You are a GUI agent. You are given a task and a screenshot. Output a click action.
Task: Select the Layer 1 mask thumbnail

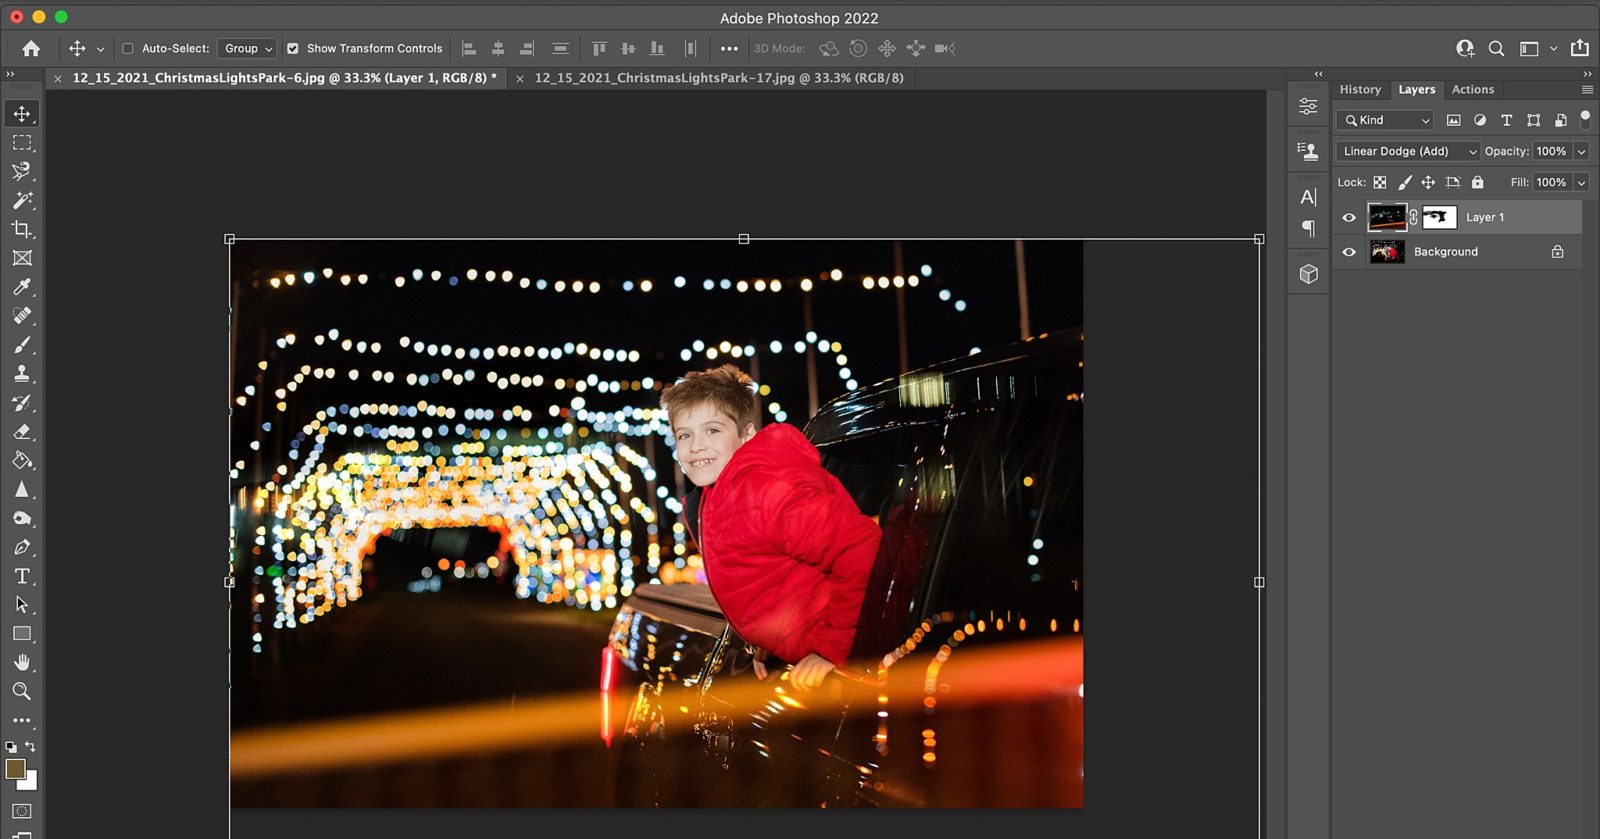(1439, 217)
